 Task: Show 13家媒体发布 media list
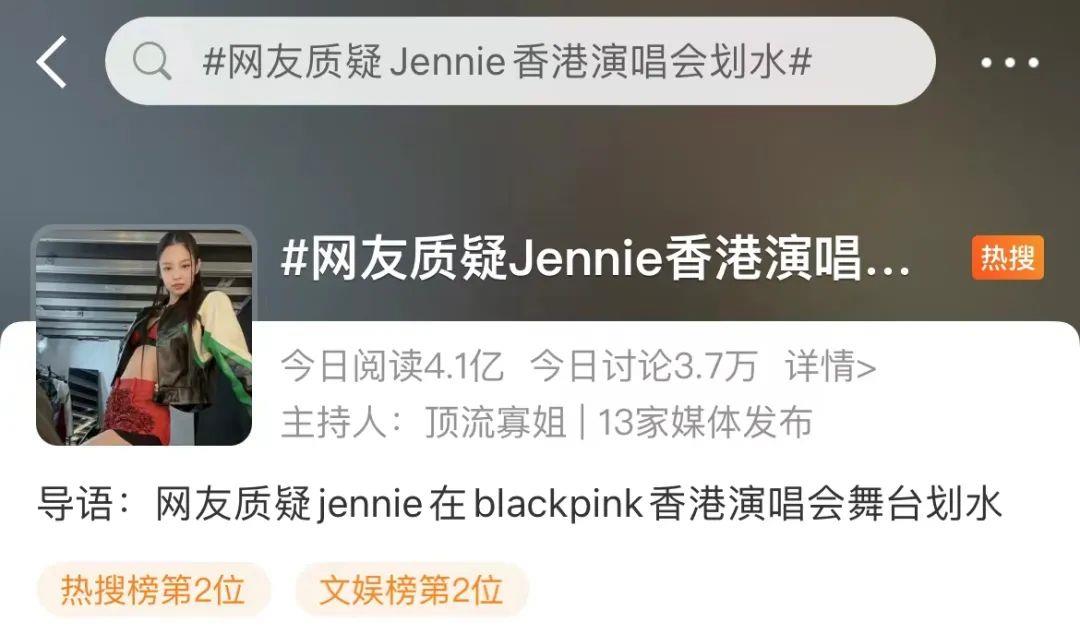pyautogui.click(x=705, y=422)
